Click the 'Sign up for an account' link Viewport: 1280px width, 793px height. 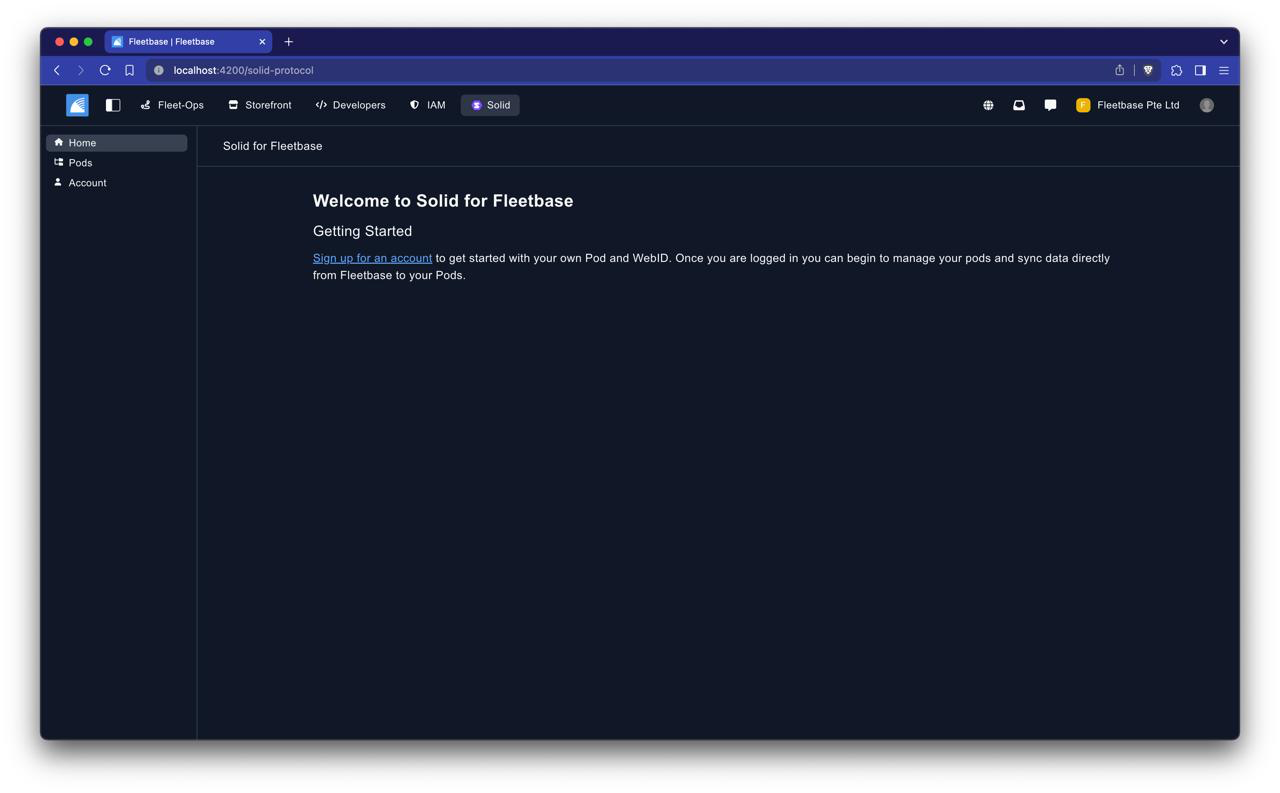372,258
